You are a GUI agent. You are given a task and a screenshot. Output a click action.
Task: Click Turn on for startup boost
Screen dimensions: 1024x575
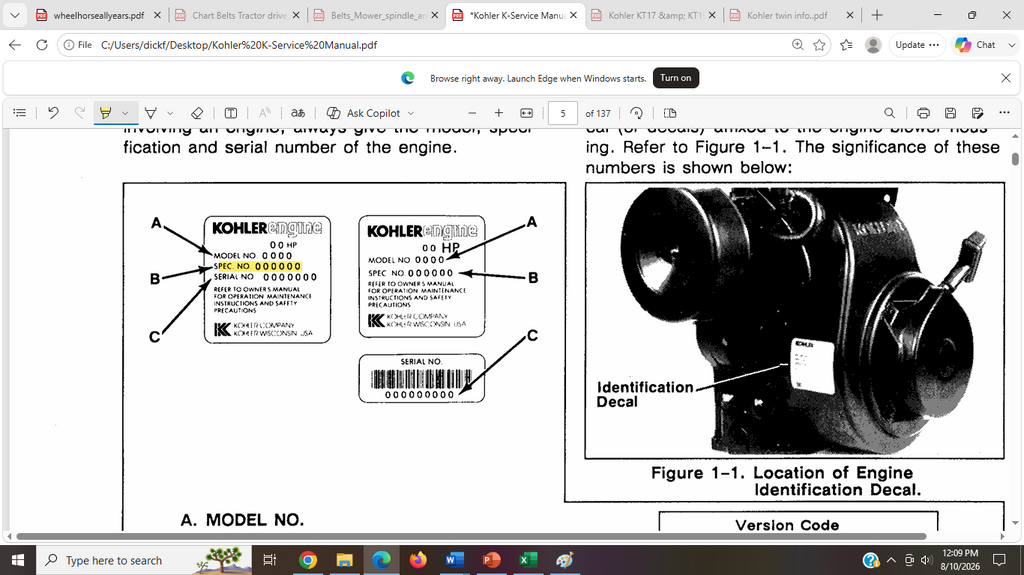tap(675, 78)
